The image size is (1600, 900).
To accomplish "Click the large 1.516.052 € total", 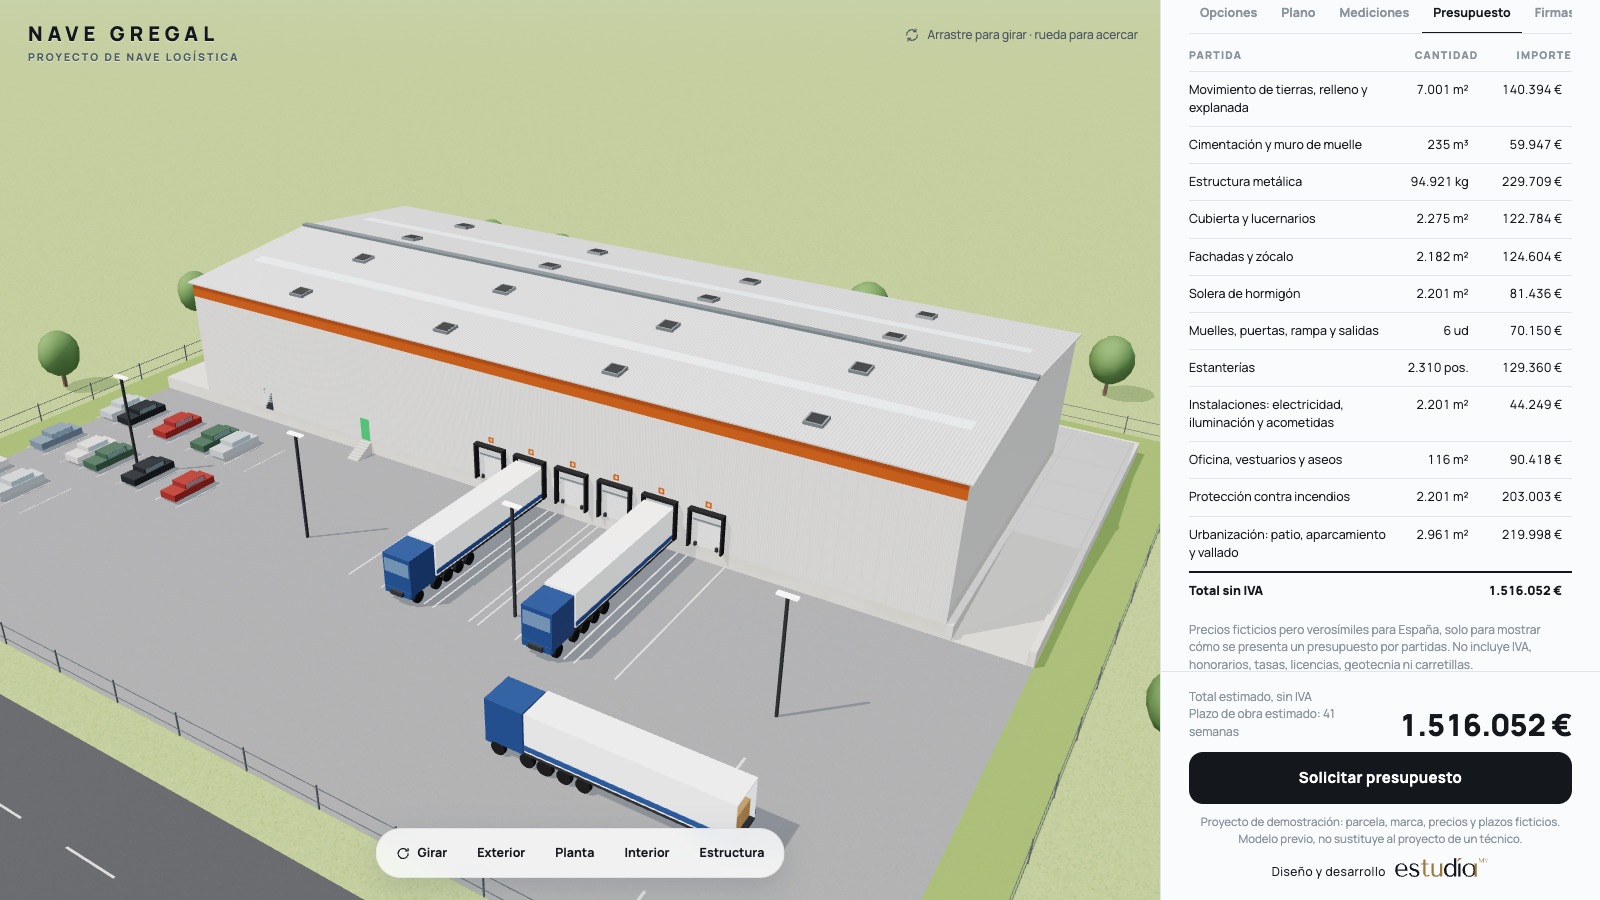I will pos(1486,725).
